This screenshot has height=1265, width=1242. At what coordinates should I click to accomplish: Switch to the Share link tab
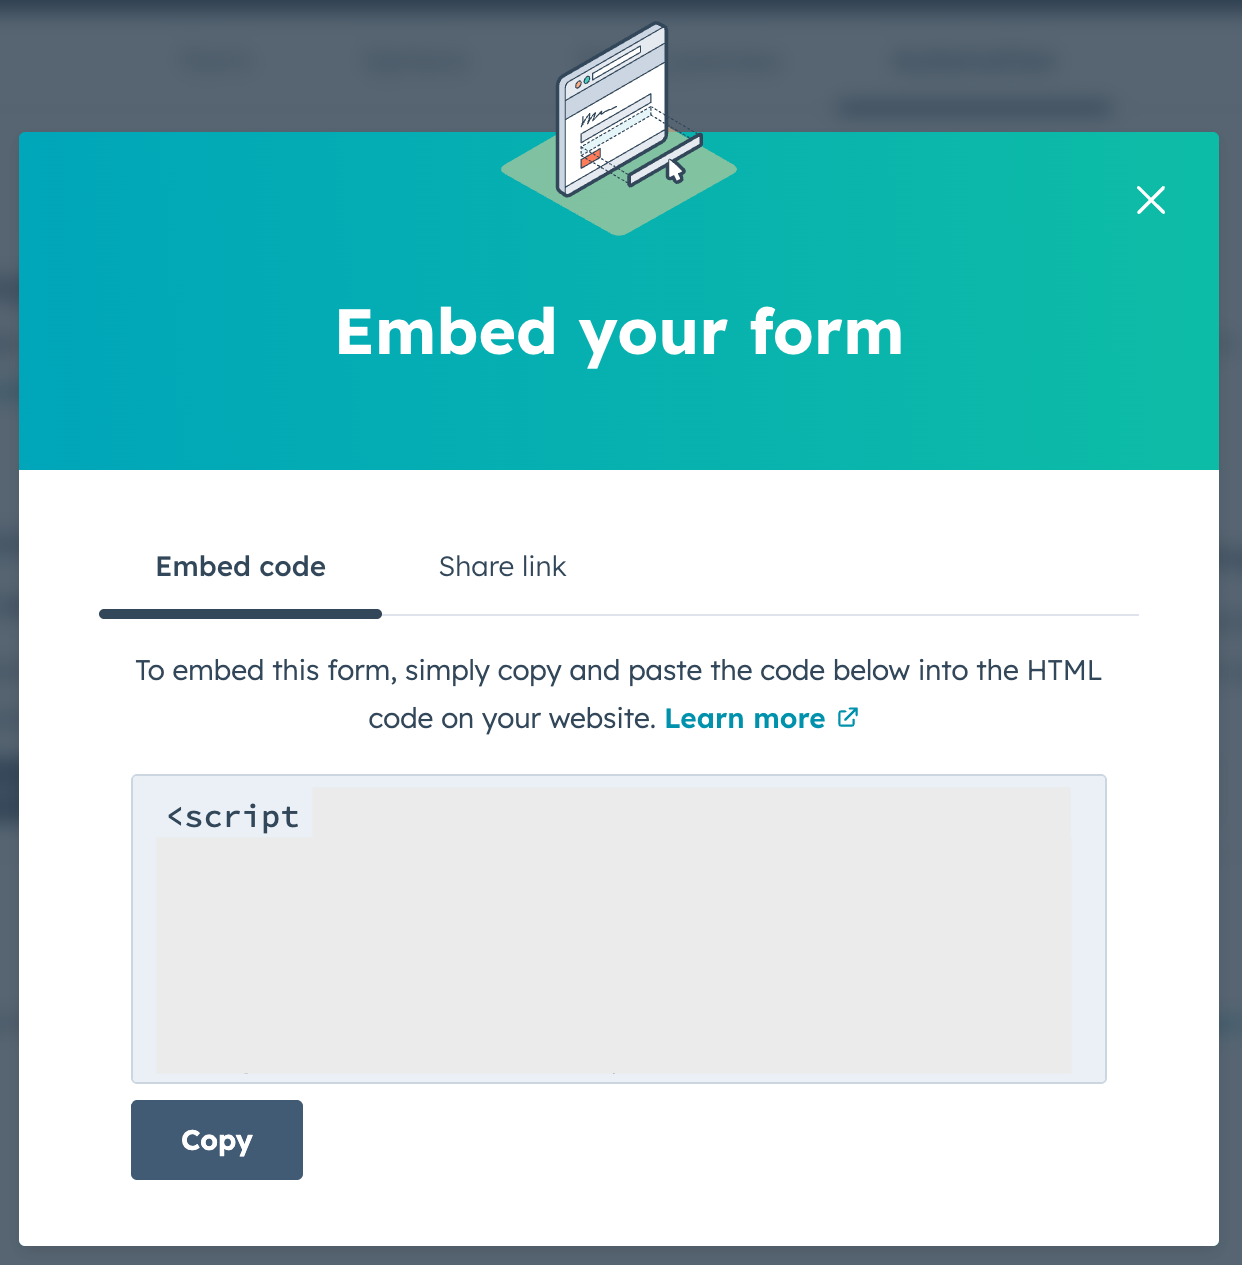[x=502, y=566]
